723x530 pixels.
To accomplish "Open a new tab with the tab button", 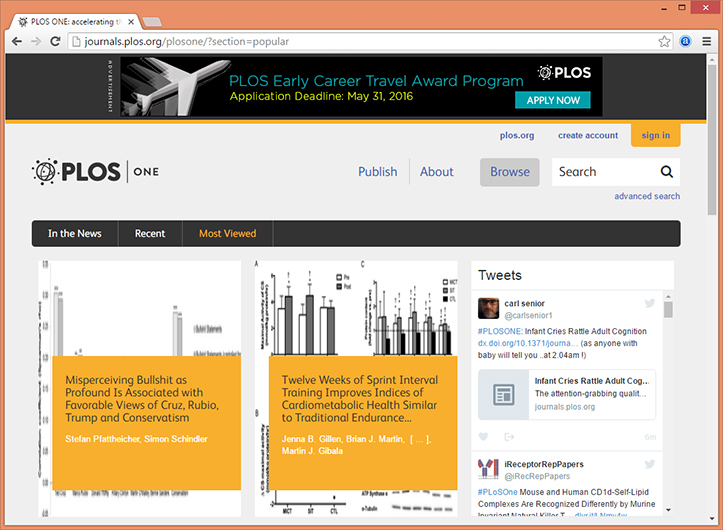I will [152, 22].
